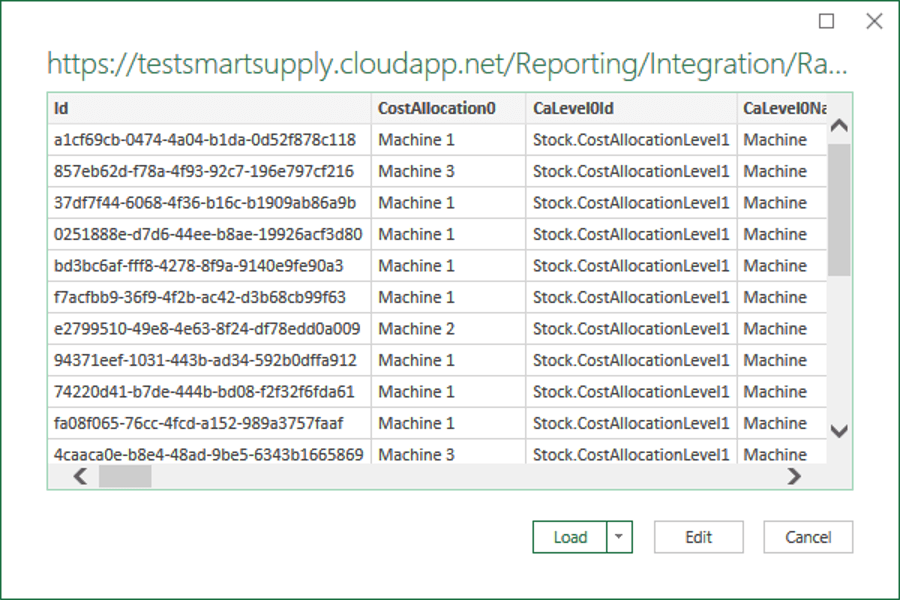Screen dimensions: 900x600
Task: Maximize the dialog window
Action: [x=826, y=21]
